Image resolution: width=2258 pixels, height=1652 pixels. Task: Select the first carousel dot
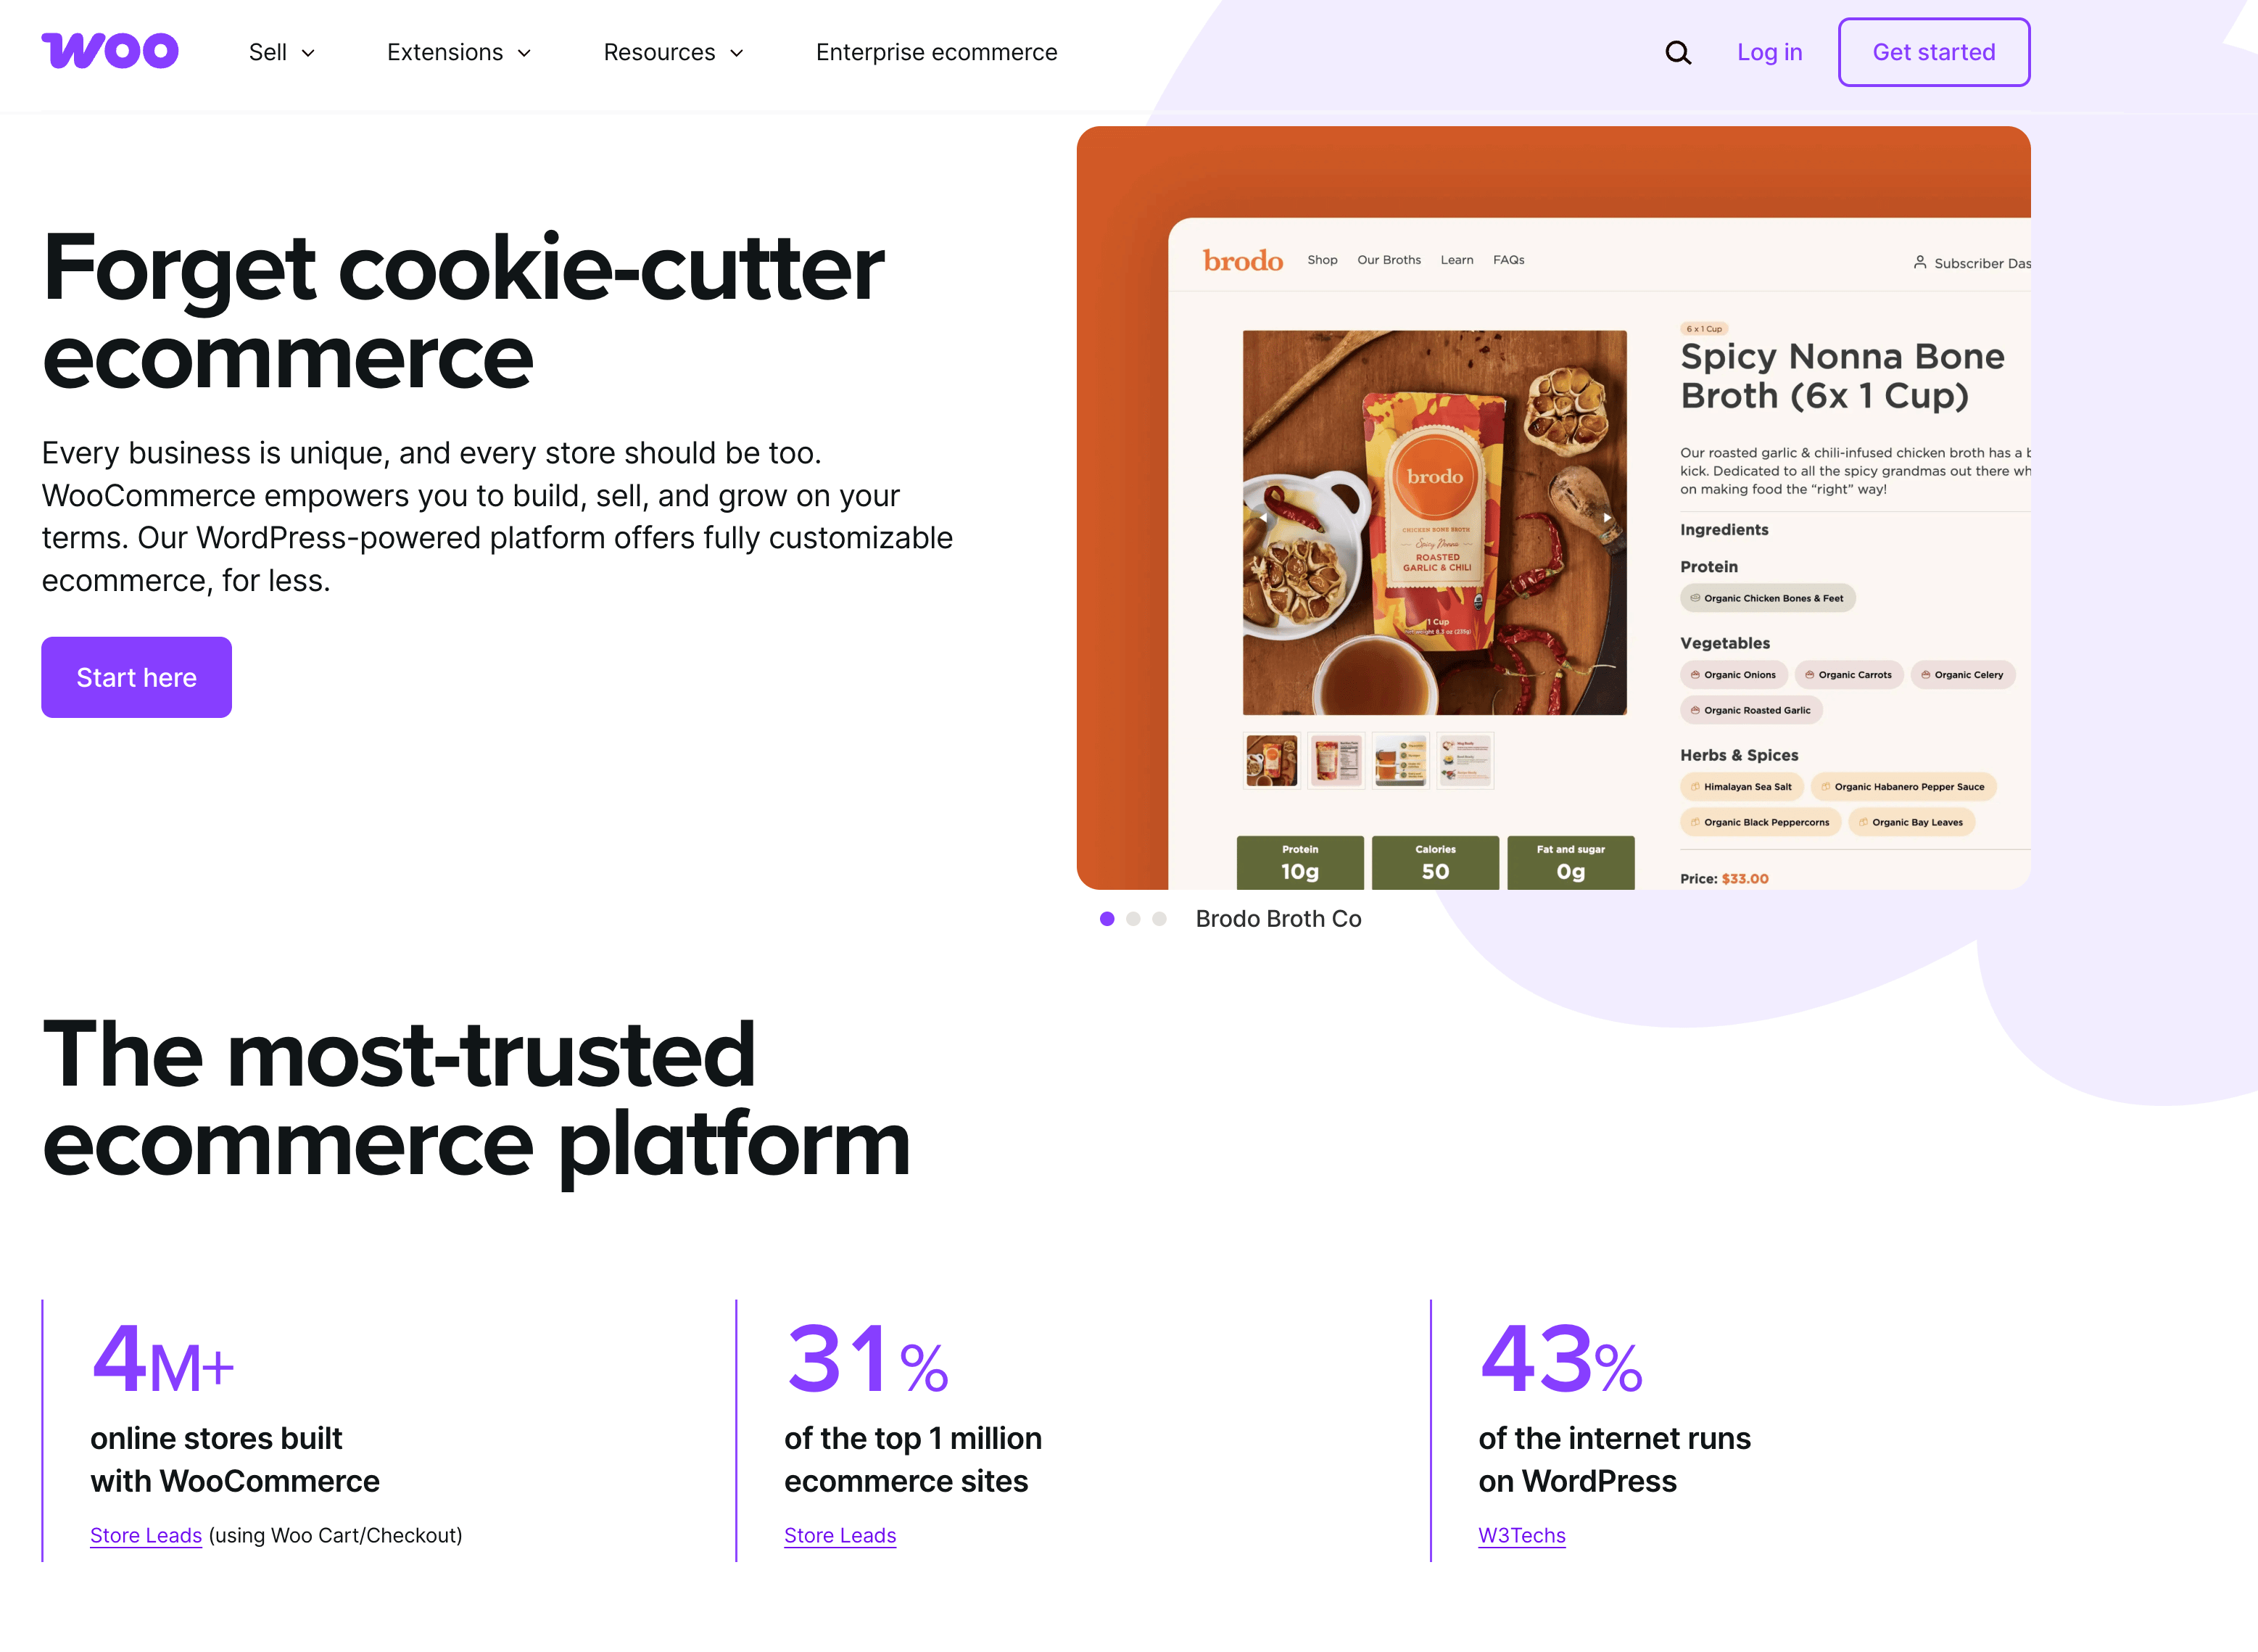tap(1106, 919)
